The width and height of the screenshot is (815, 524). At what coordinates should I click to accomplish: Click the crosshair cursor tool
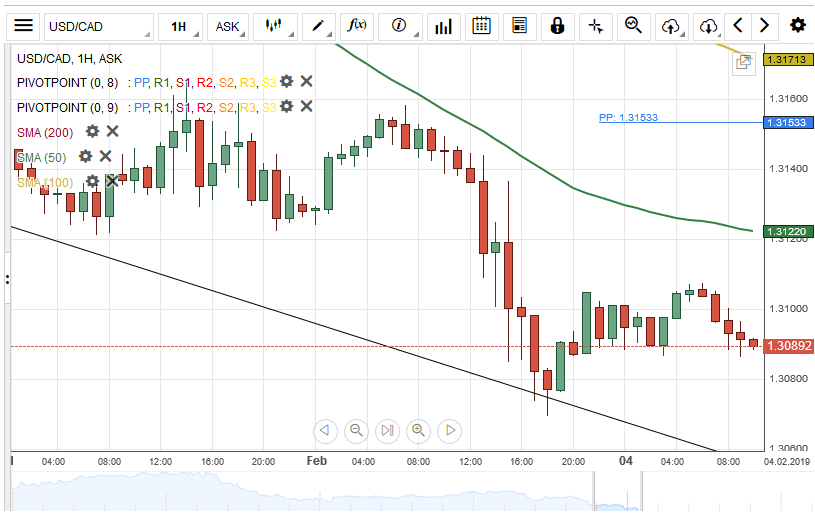point(595,26)
